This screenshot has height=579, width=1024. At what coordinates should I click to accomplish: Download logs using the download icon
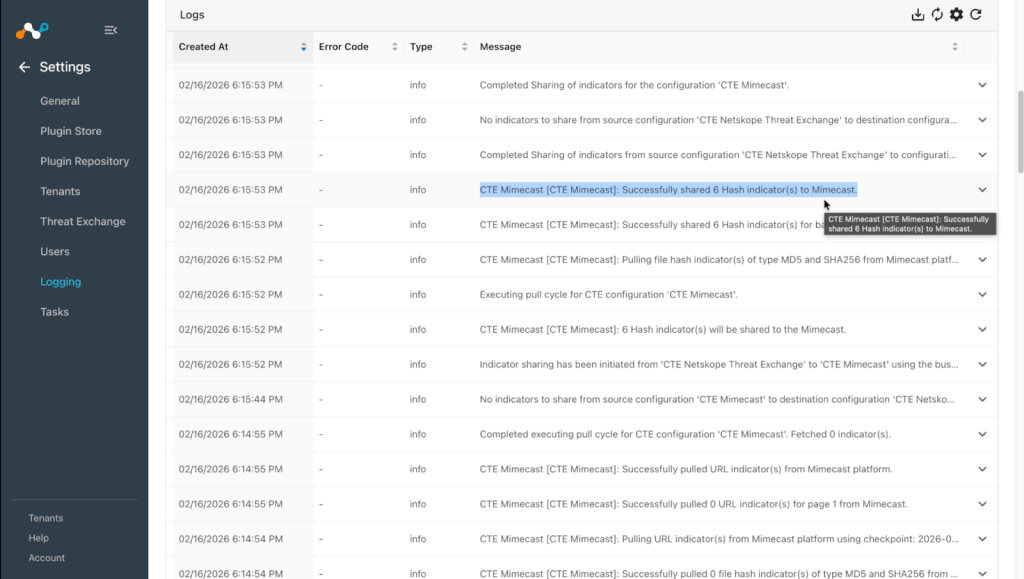click(918, 14)
